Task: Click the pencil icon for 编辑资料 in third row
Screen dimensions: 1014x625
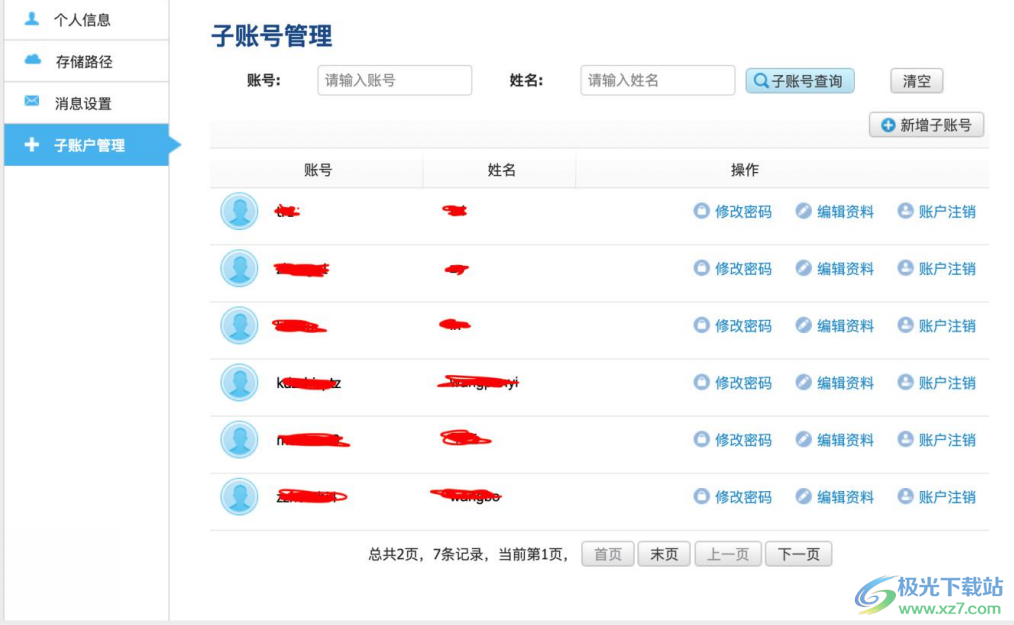Action: click(x=803, y=325)
